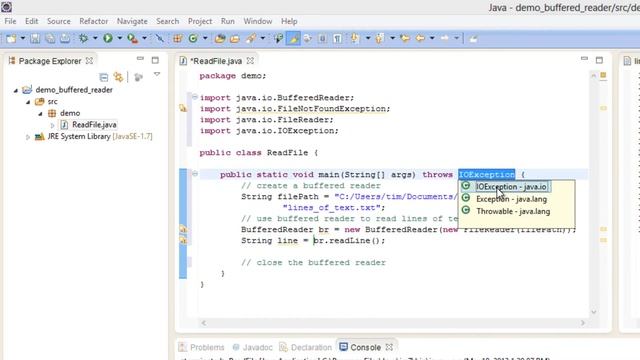Open the New dropdown arrow

pos(23,38)
